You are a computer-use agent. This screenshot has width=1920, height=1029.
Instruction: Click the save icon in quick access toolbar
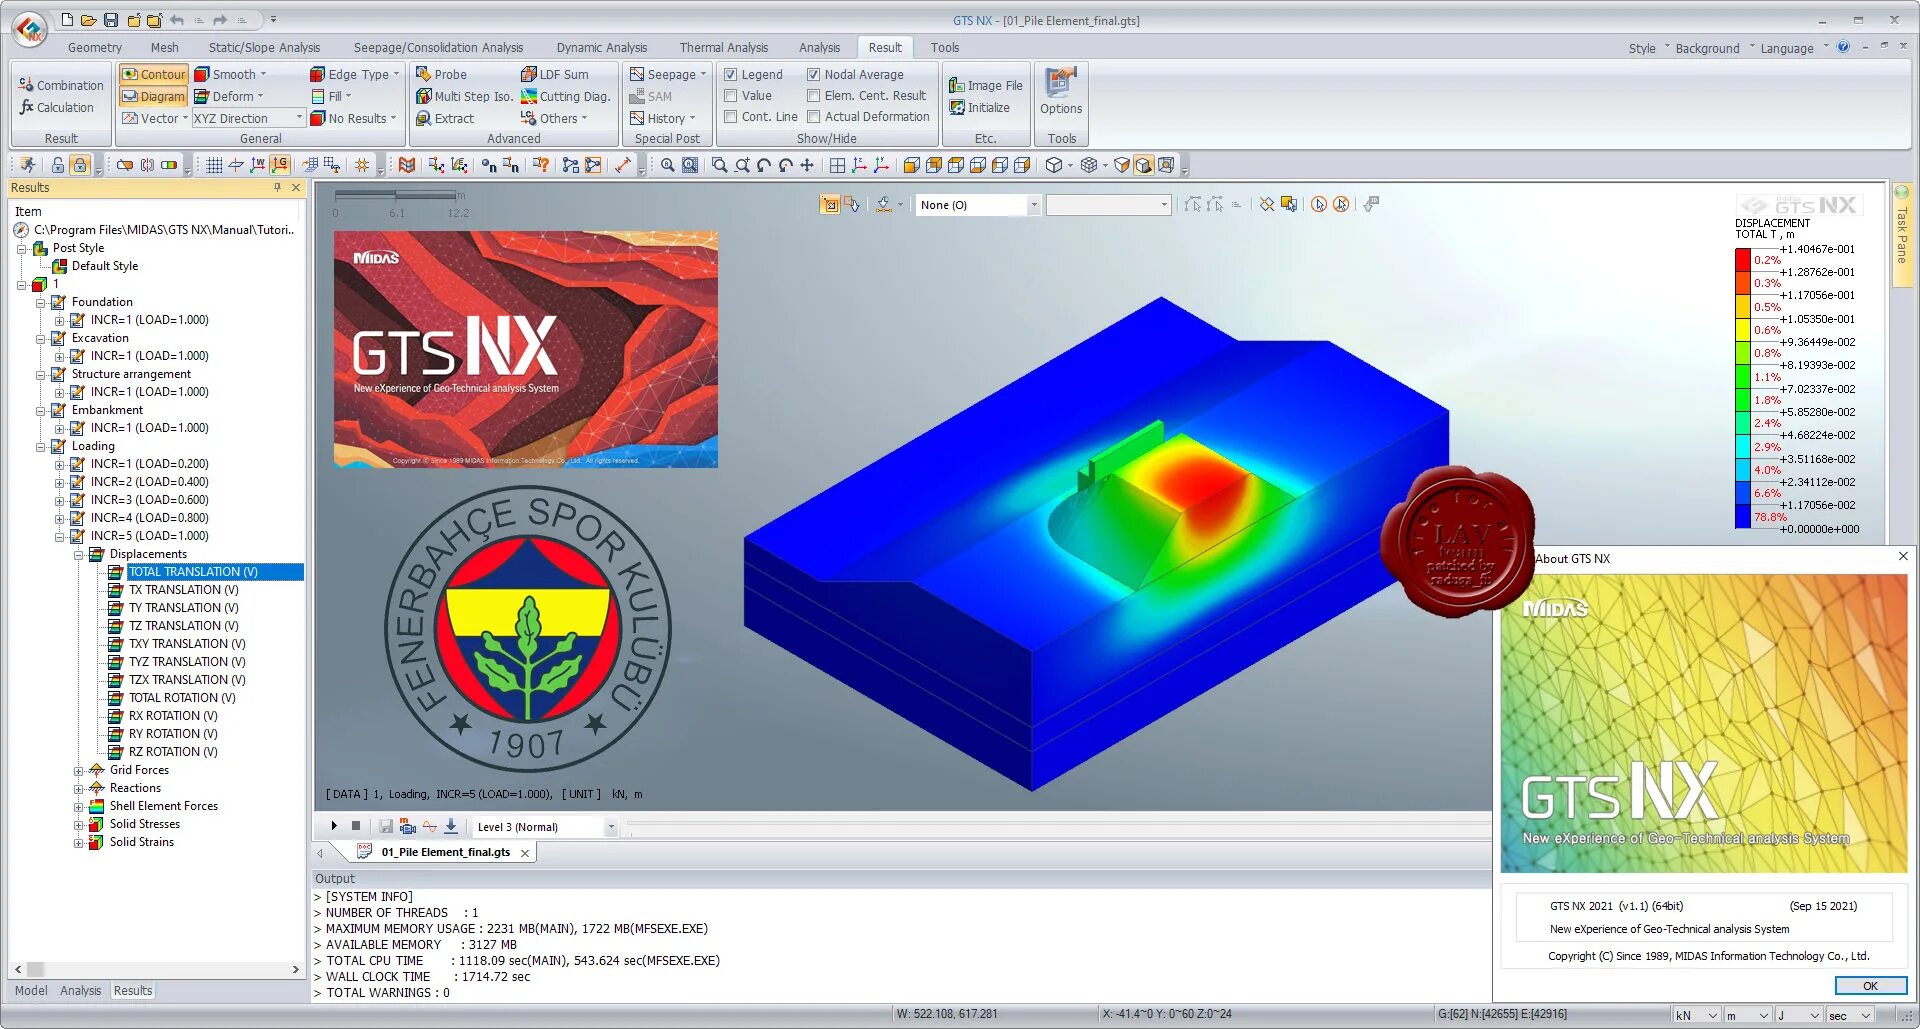[111, 20]
